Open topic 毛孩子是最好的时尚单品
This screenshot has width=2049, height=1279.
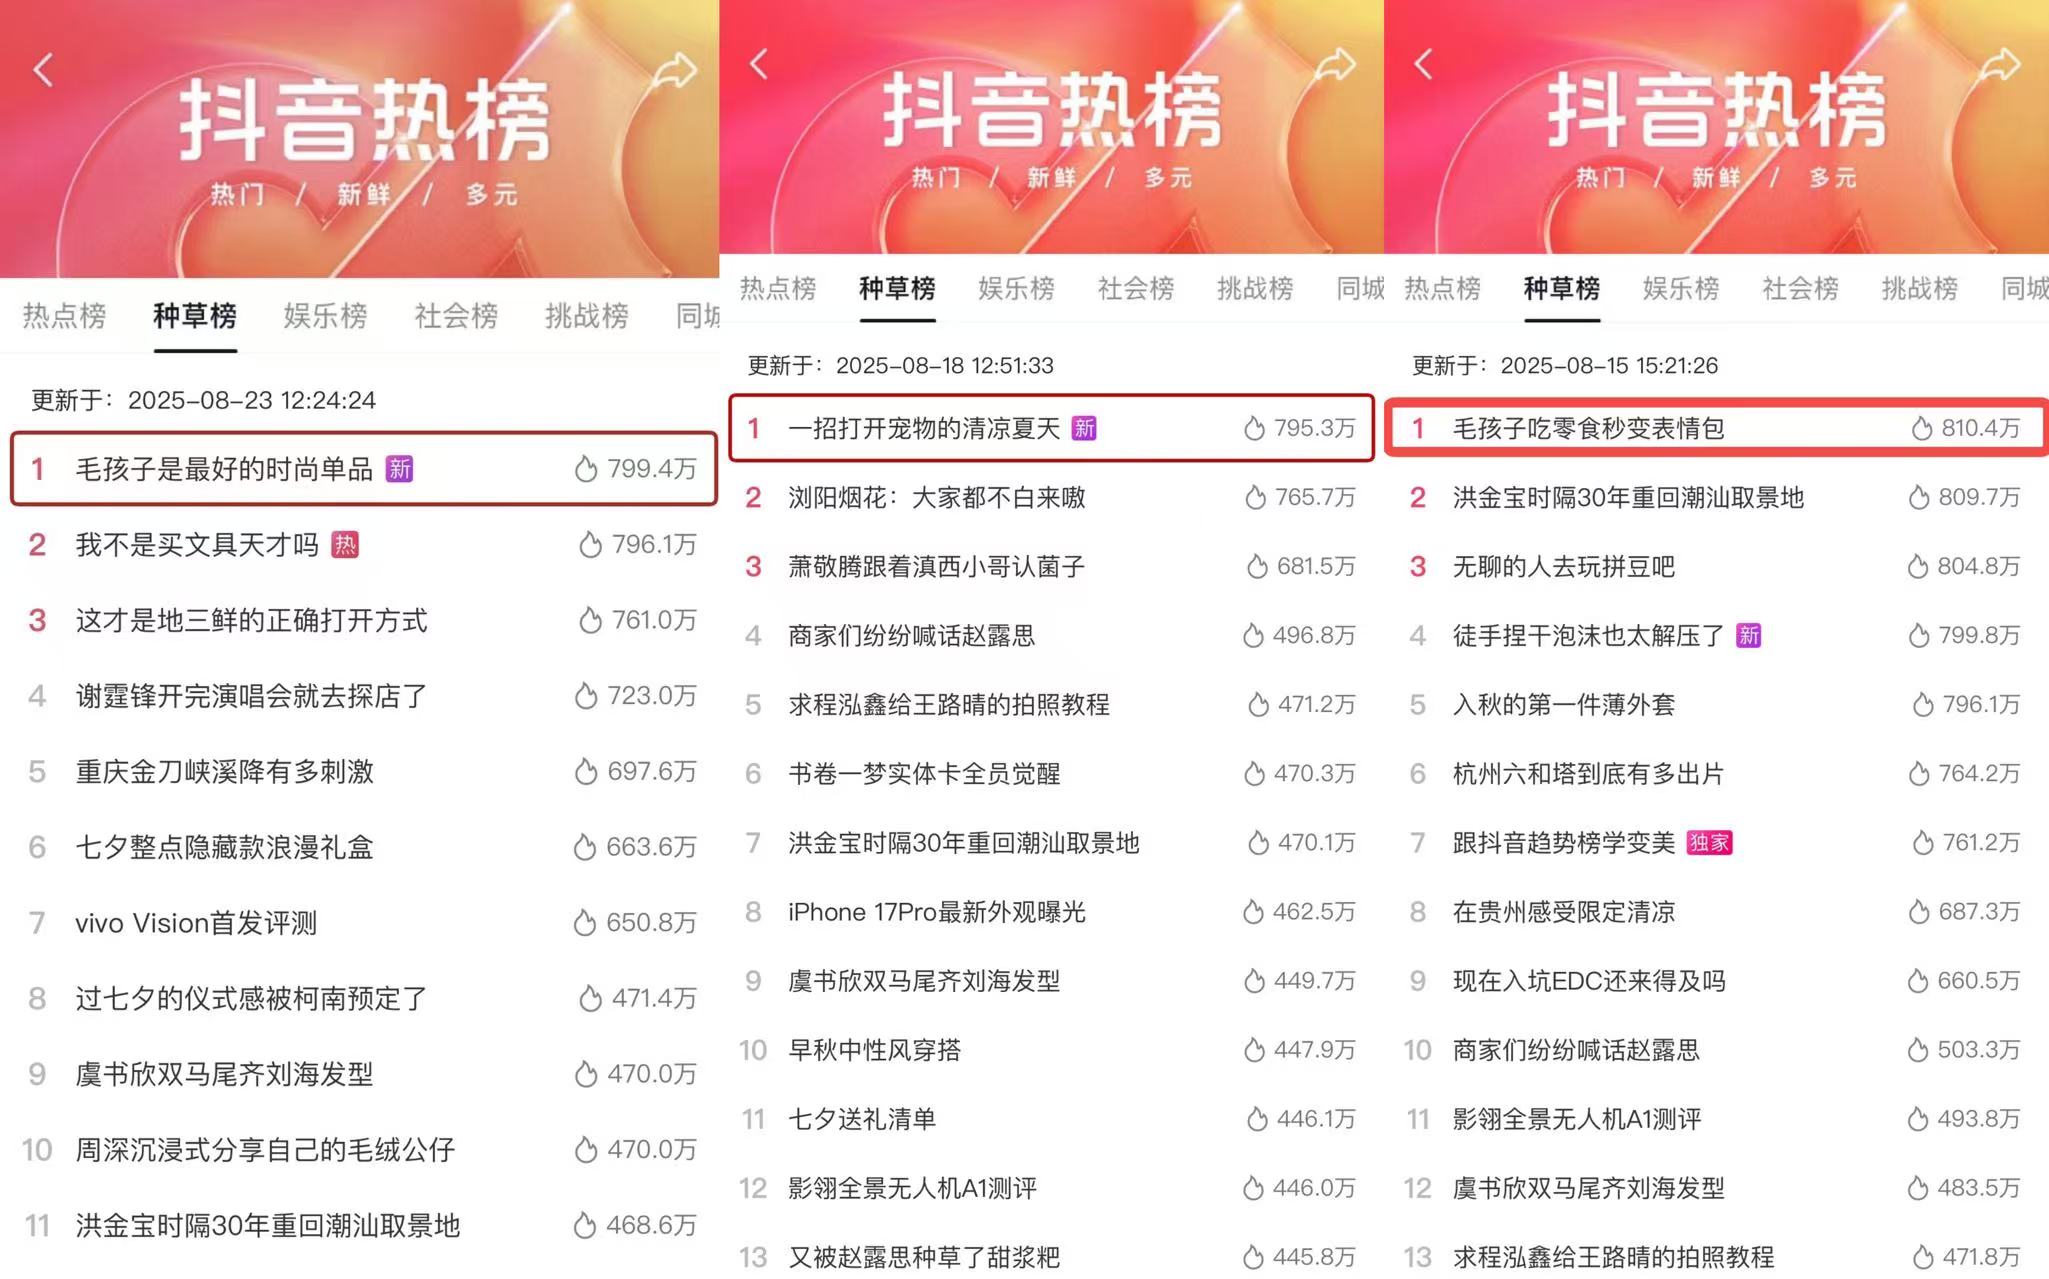click(224, 469)
